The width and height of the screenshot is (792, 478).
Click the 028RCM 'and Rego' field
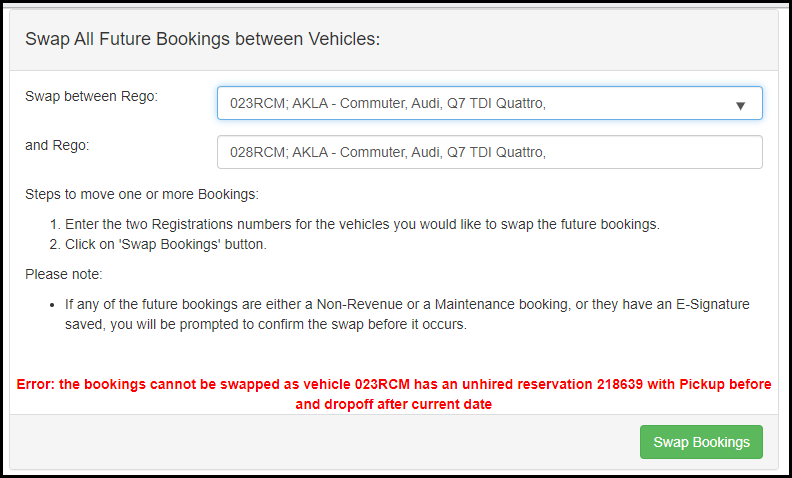point(489,152)
